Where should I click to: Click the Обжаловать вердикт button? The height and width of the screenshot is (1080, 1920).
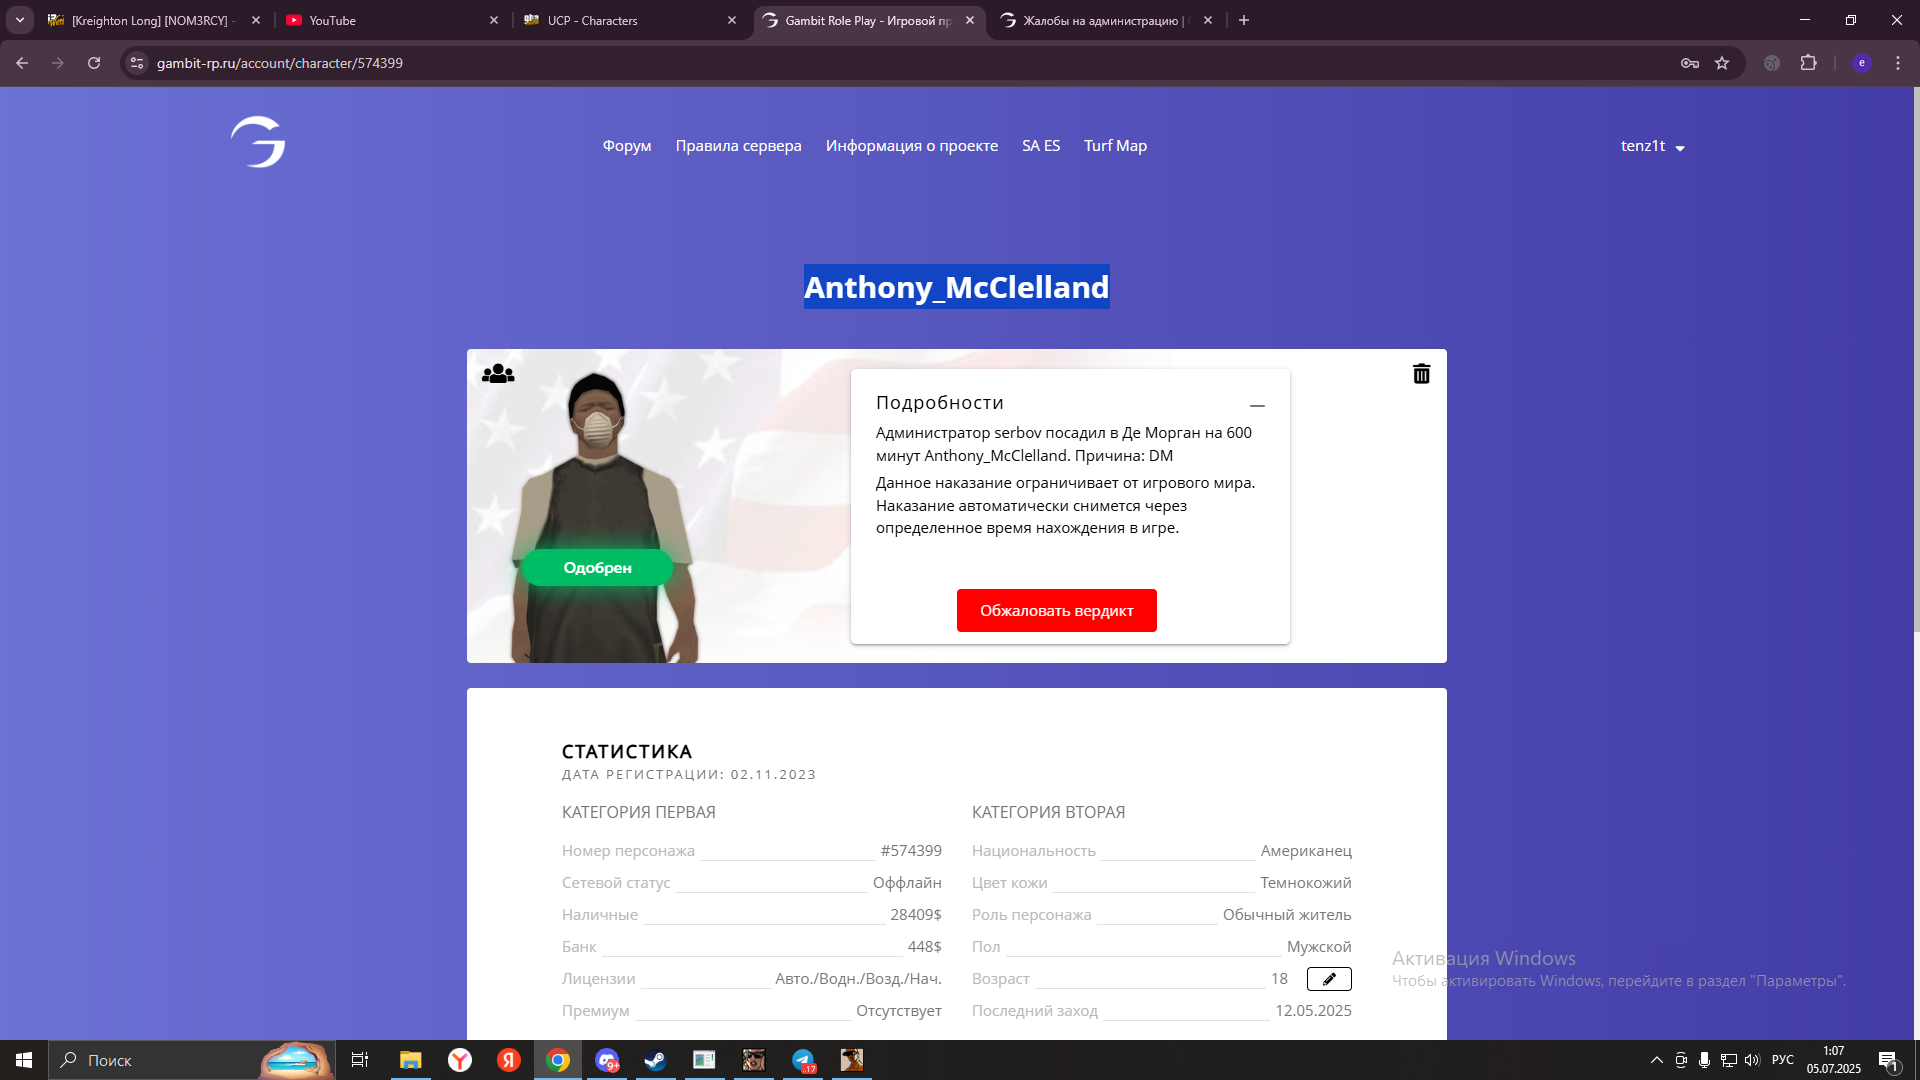(1056, 610)
